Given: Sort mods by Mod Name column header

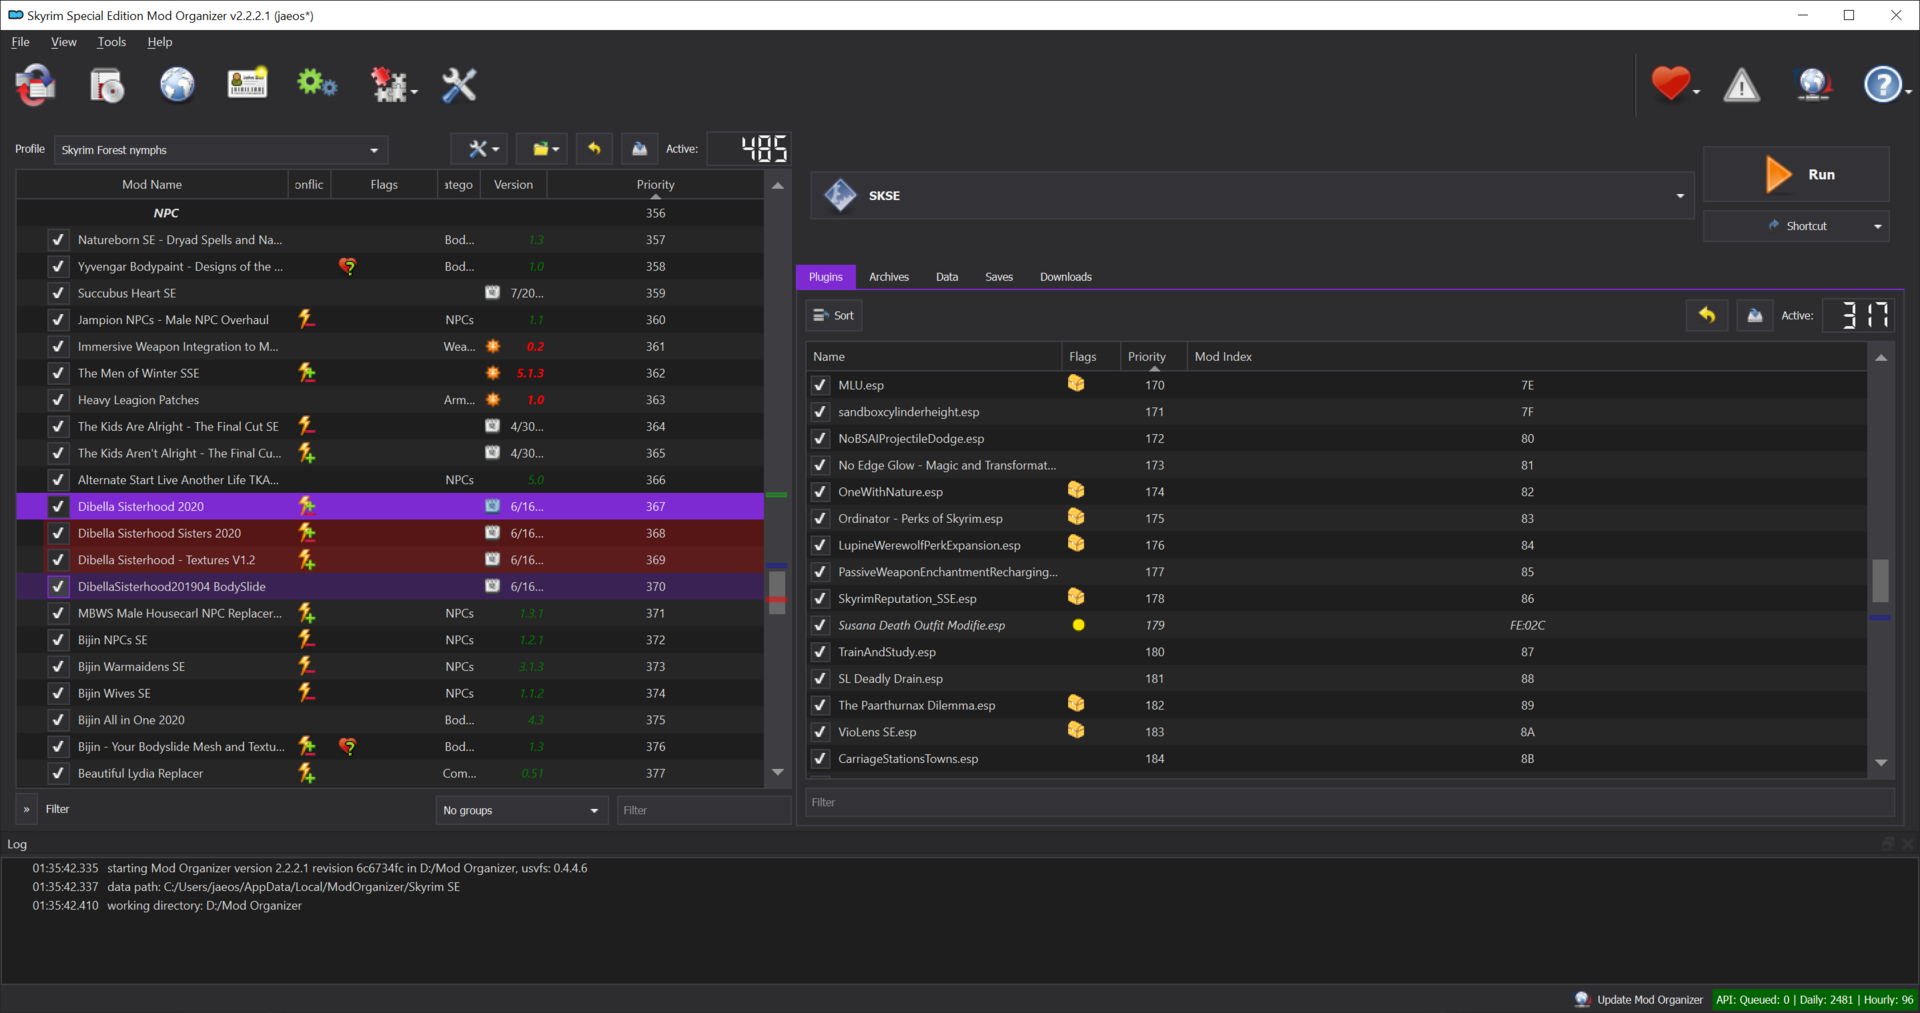Looking at the screenshot, I should click(152, 185).
